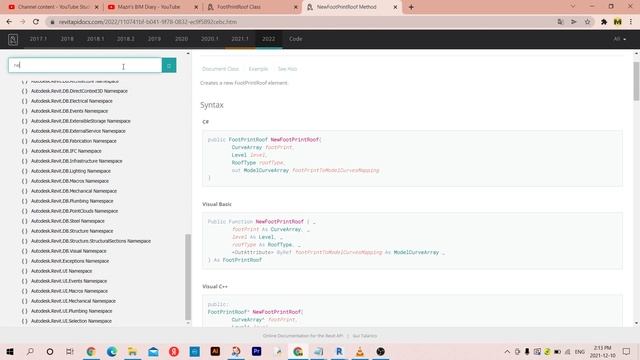Open Windows taskbar search
Screen dimensions: 640x360
click(30, 351)
